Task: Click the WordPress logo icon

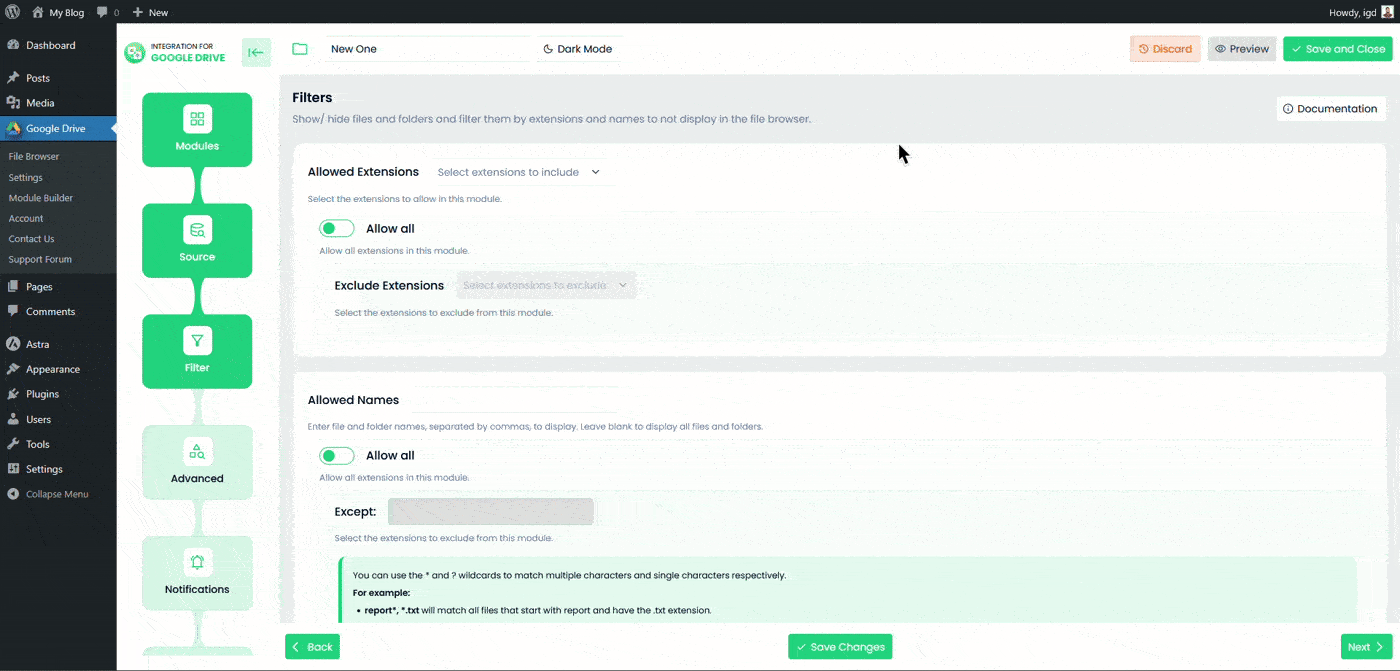Action: pyautogui.click(x=12, y=12)
